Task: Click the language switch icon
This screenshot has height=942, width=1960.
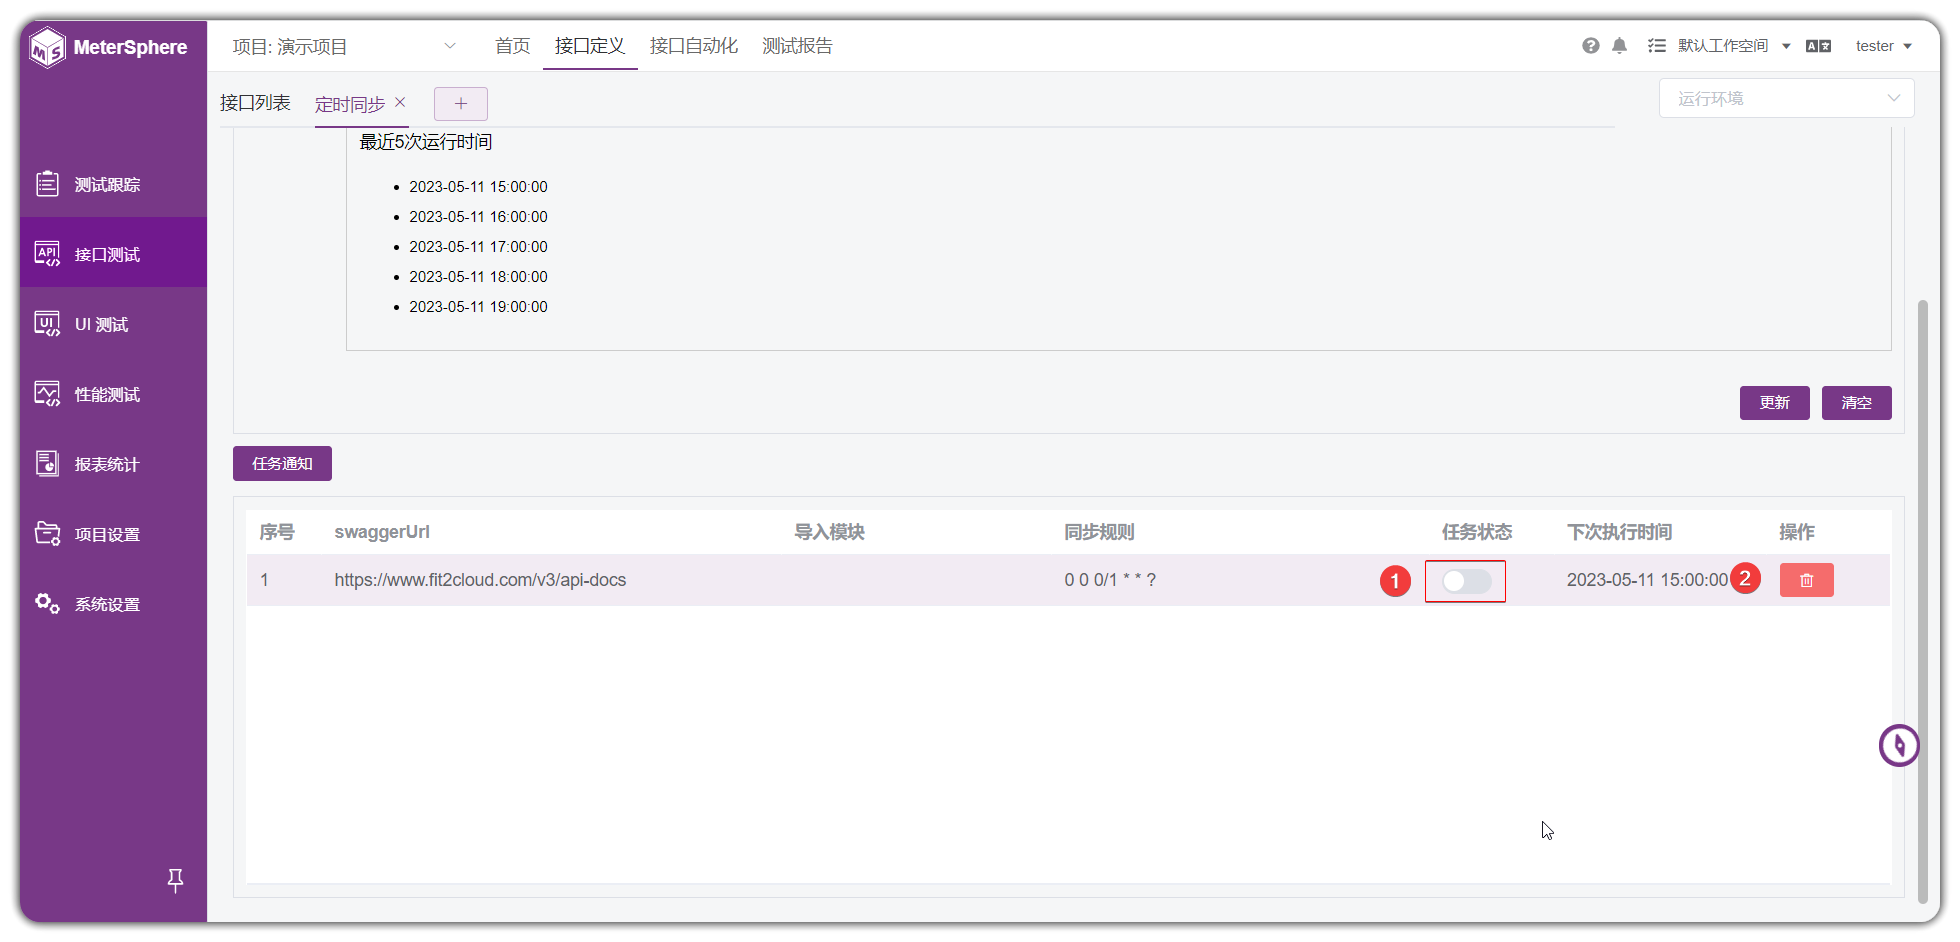Action: click(x=1818, y=46)
